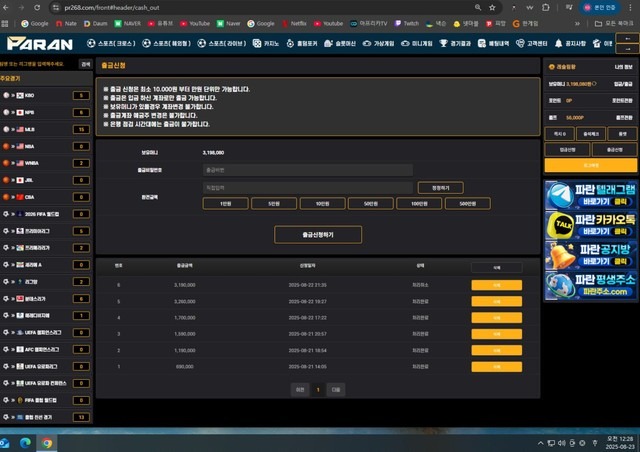Open the 카지노 dice icon menu
Screen dimensions: 640x452
click(x=257, y=43)
